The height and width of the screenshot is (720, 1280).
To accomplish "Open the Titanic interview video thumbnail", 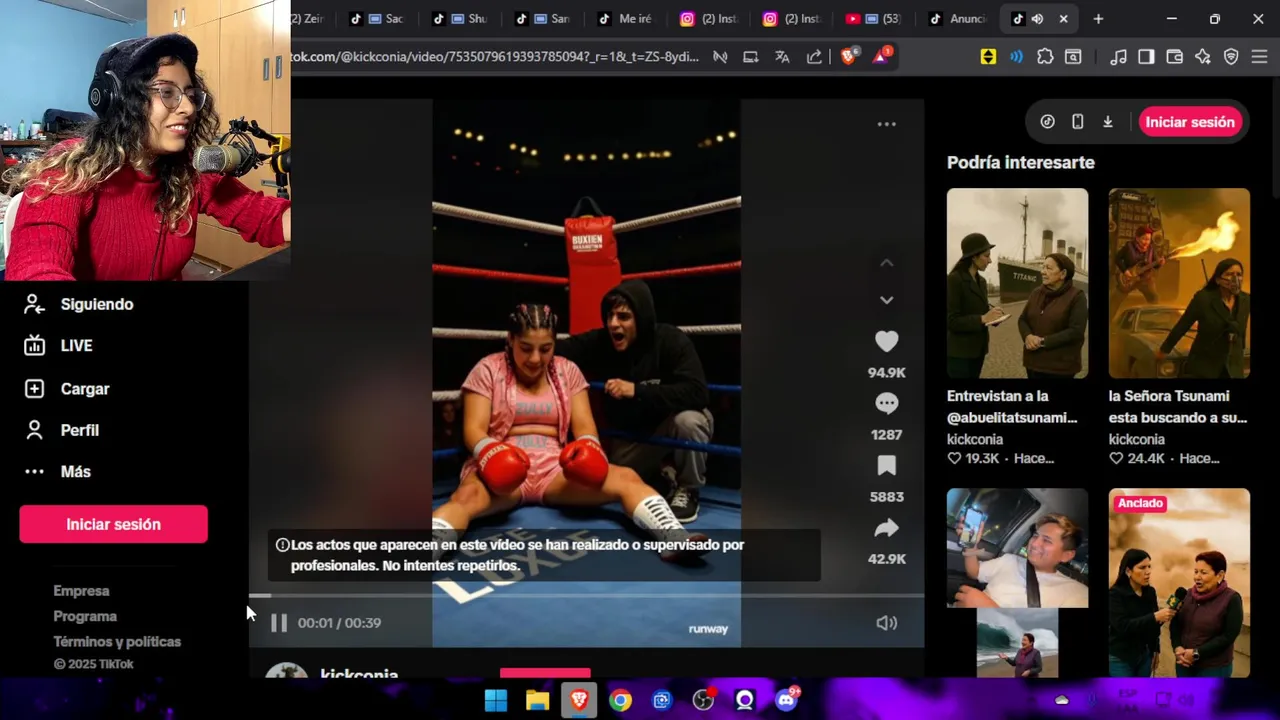I will (1017, 283).
